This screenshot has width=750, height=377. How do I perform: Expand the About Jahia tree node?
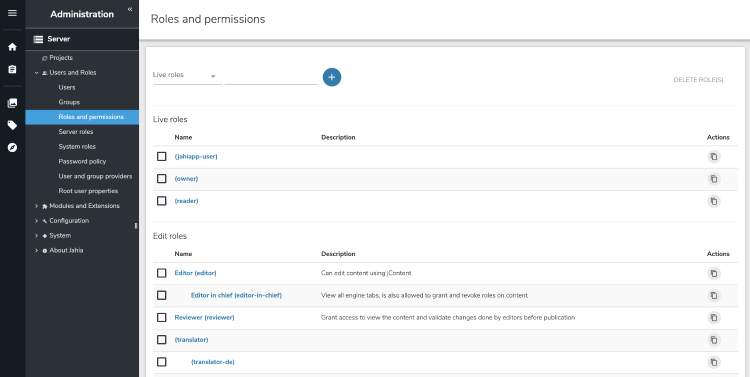pyautogui.click(x=36, y=251)
